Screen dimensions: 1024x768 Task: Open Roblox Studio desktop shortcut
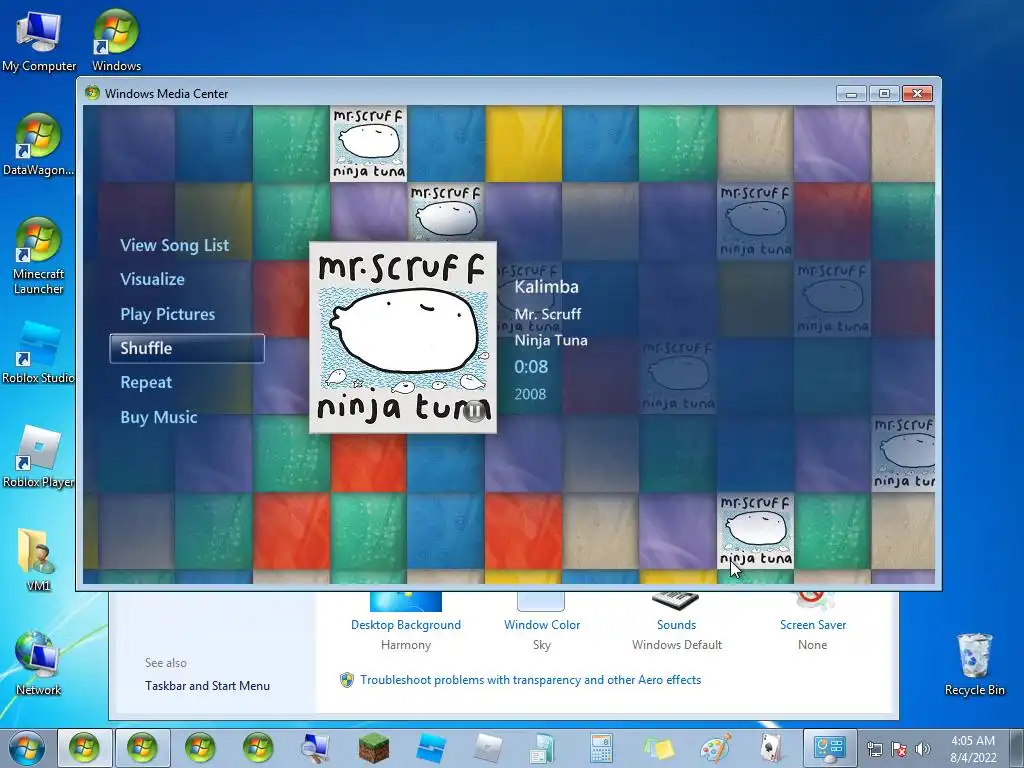(38, 353)
